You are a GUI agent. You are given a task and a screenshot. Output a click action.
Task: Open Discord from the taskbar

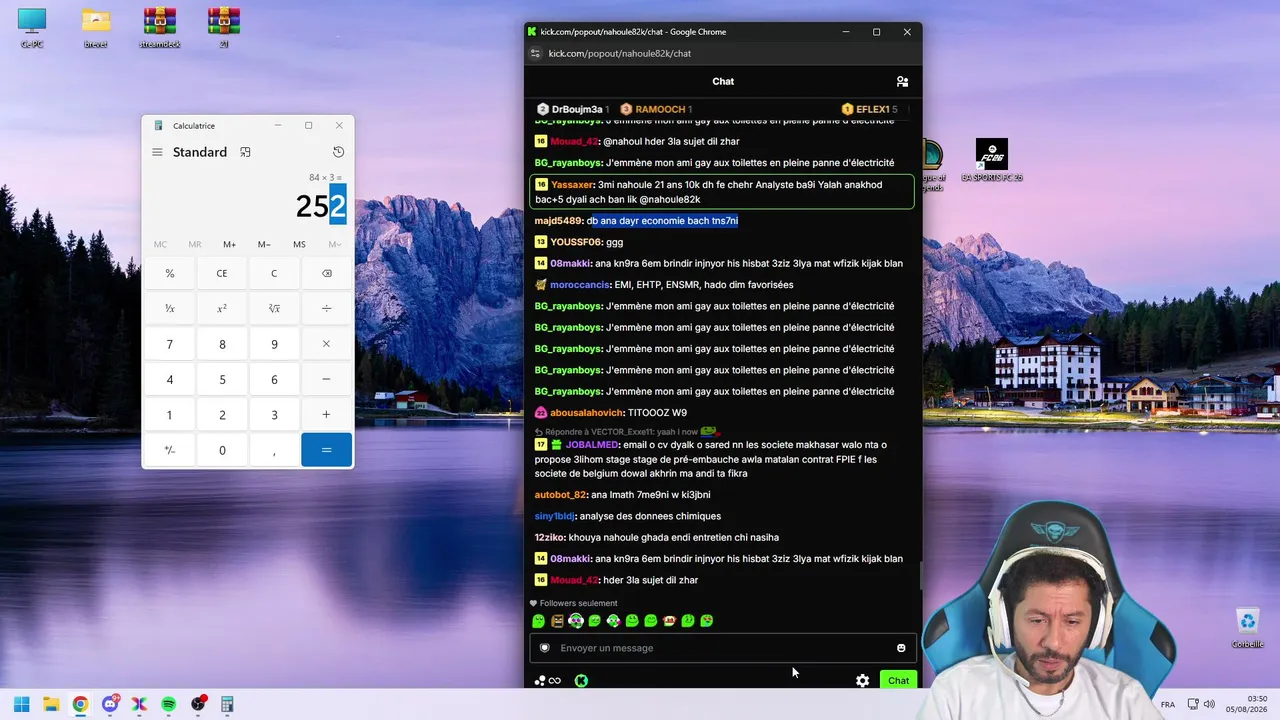coord(110,704)
